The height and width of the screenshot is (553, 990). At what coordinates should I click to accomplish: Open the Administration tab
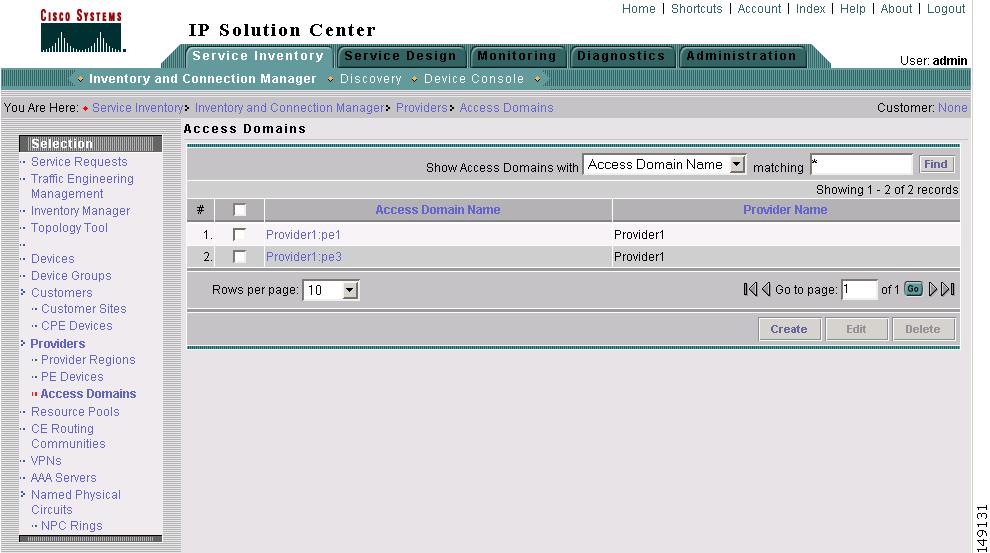[x=741, y=56]
